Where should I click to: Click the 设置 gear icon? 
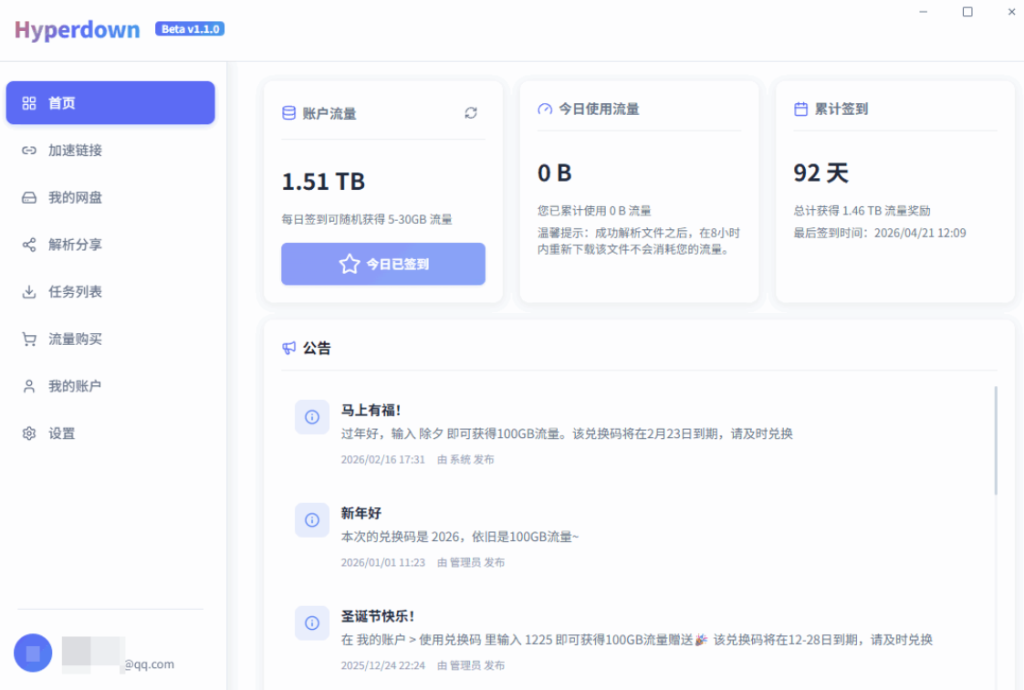click(29, 433)
